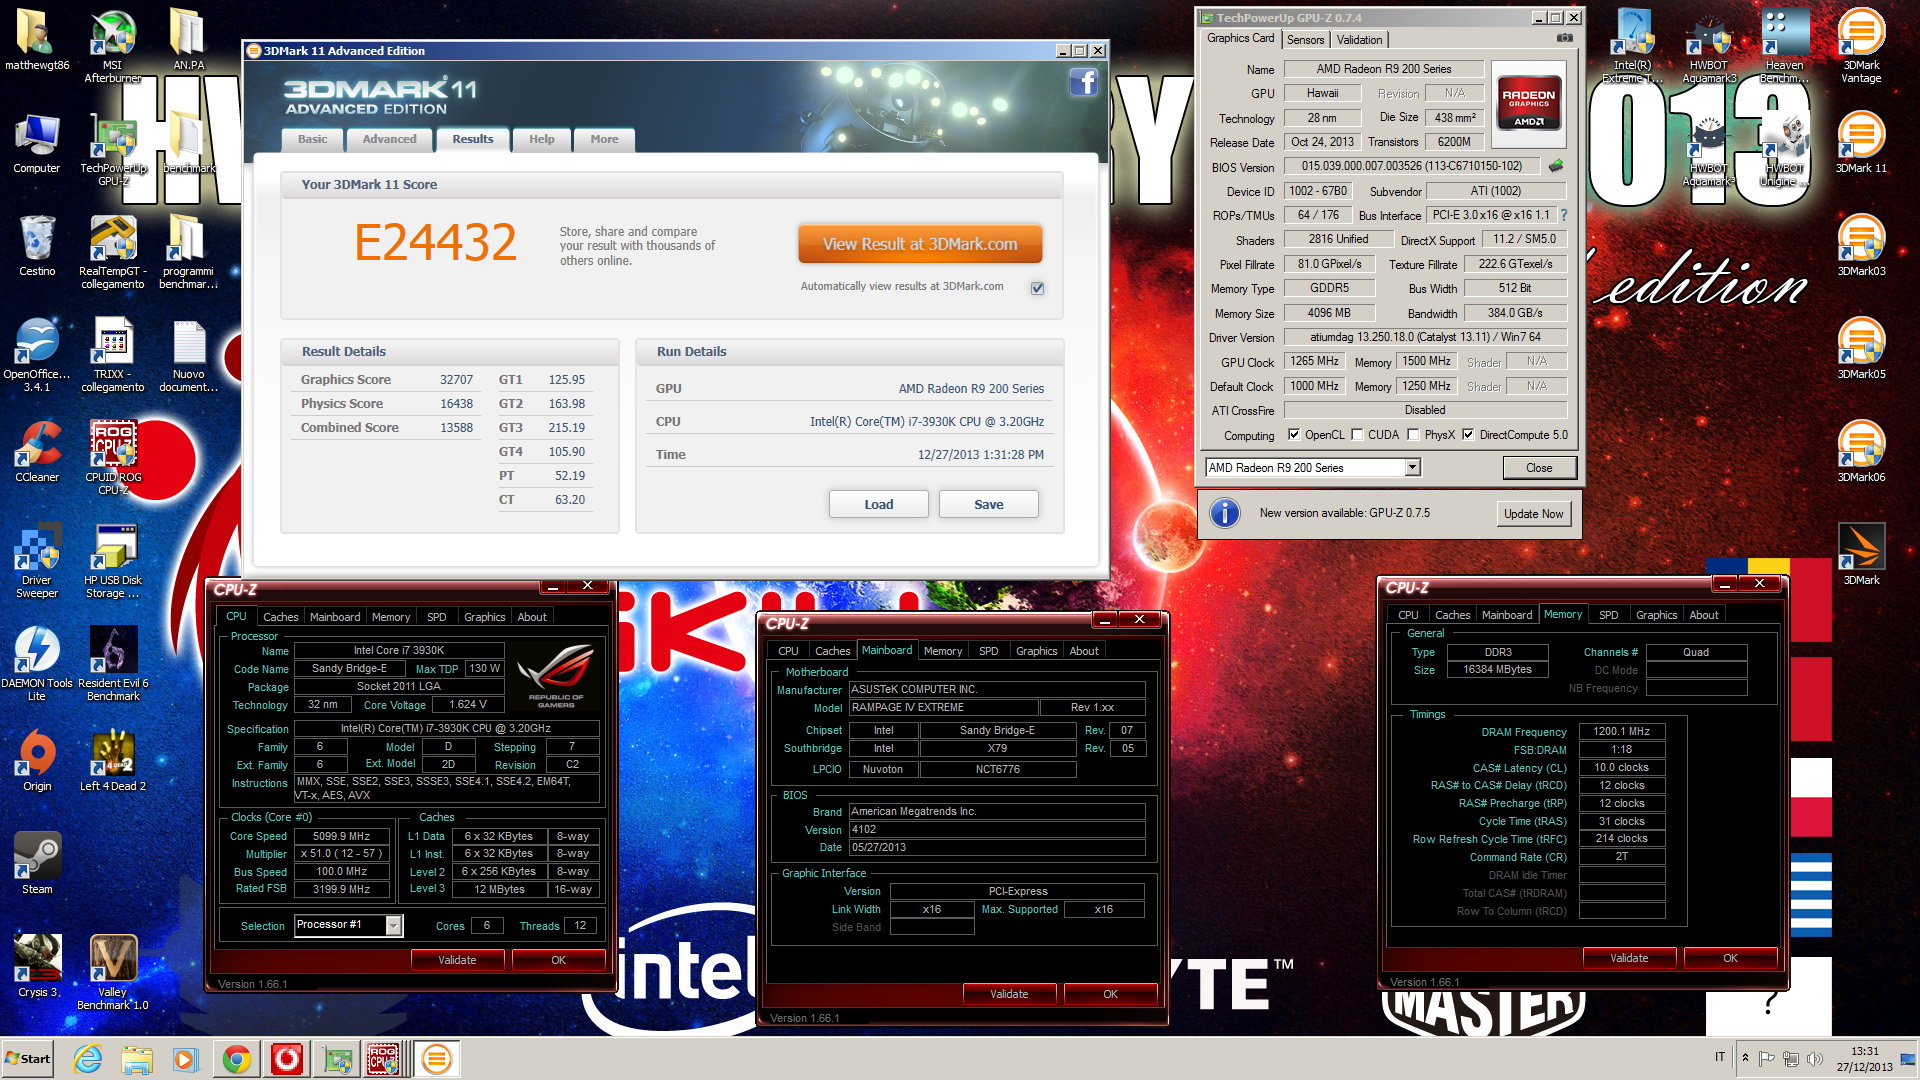Toggle the PhysX checkbox in GPU-Z
The height and width of the screenshot is (1080, 1920).
pyautogui.click(x=1413, y=434)
